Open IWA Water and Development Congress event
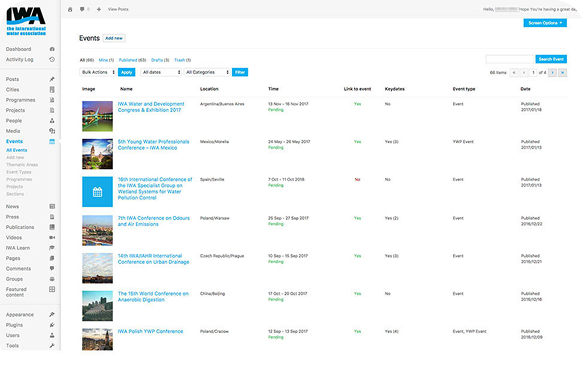Viewport: 584px width, 372px height. [151, 107]
